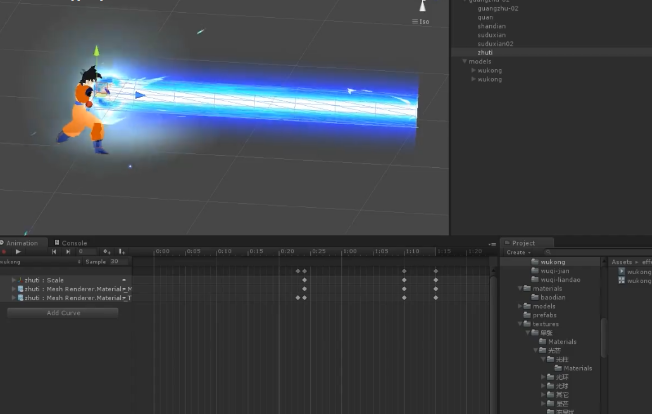Viewport: 652px width, 414px height.
Task: Add an animation event marker
Action: coord(121,251)
